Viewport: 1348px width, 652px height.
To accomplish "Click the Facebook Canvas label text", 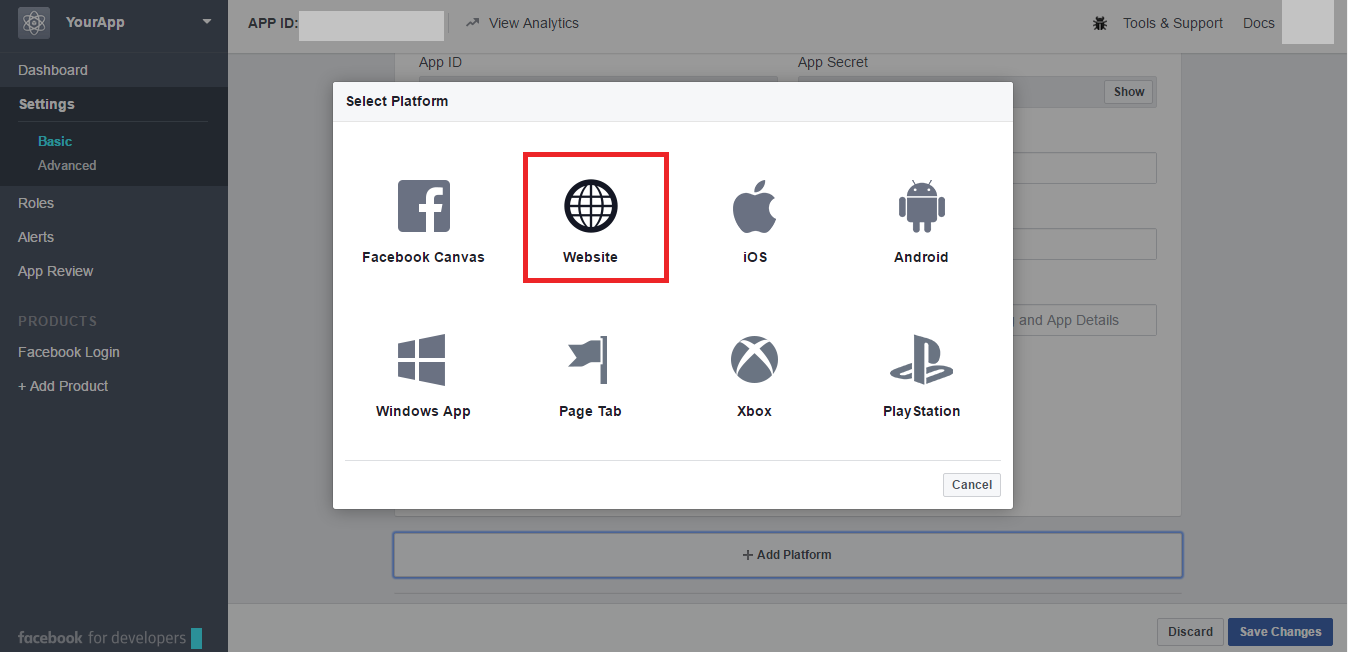I will (x=423, y=257).
